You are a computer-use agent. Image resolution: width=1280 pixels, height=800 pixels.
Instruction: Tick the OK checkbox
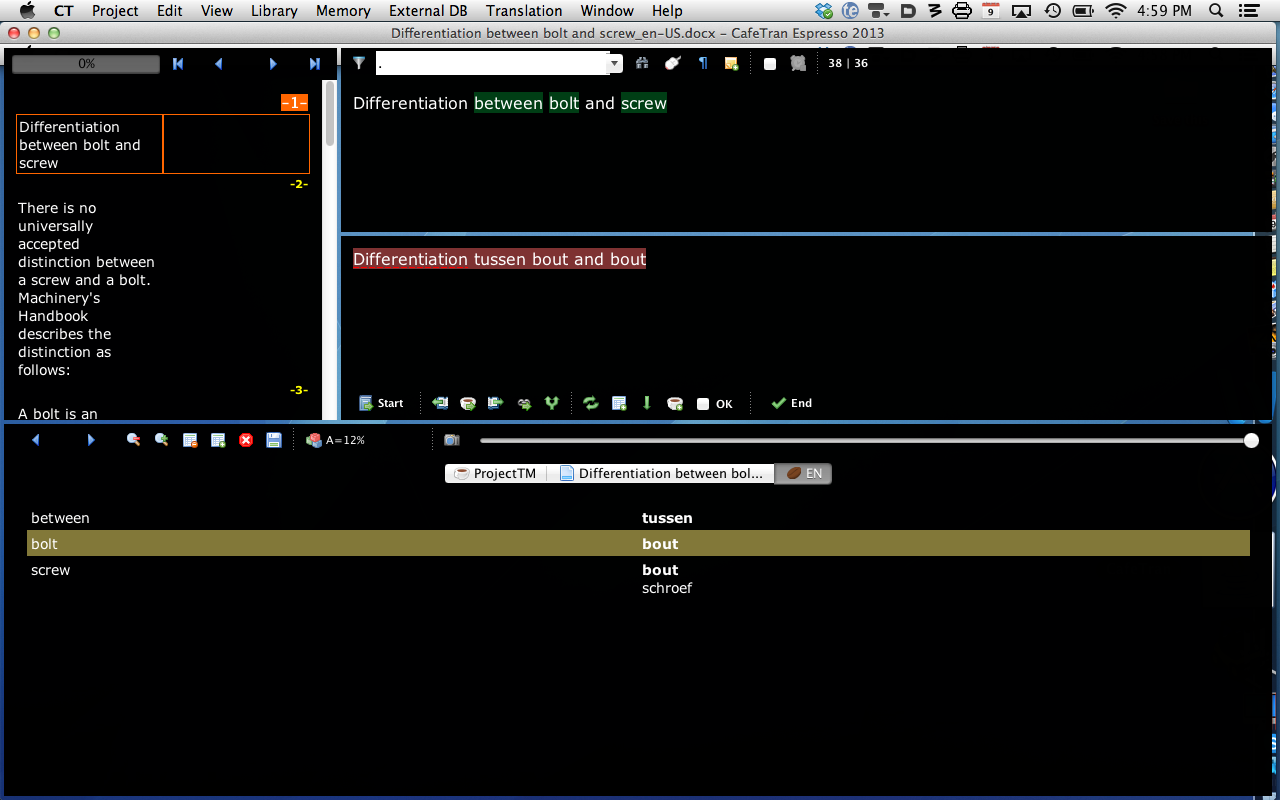point(703,404)
